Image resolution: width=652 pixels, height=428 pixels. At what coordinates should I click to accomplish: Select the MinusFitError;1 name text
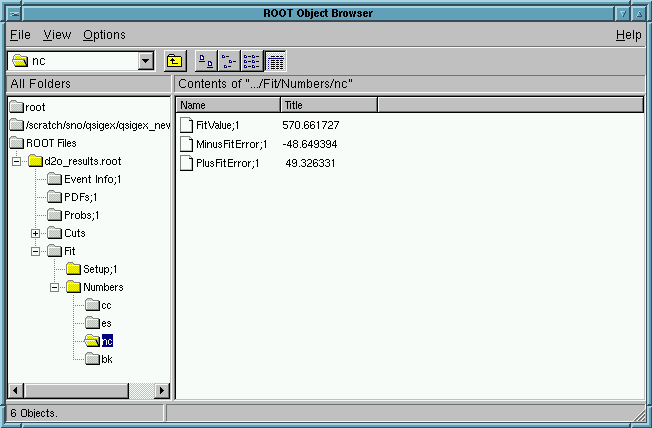coord(232,144)
